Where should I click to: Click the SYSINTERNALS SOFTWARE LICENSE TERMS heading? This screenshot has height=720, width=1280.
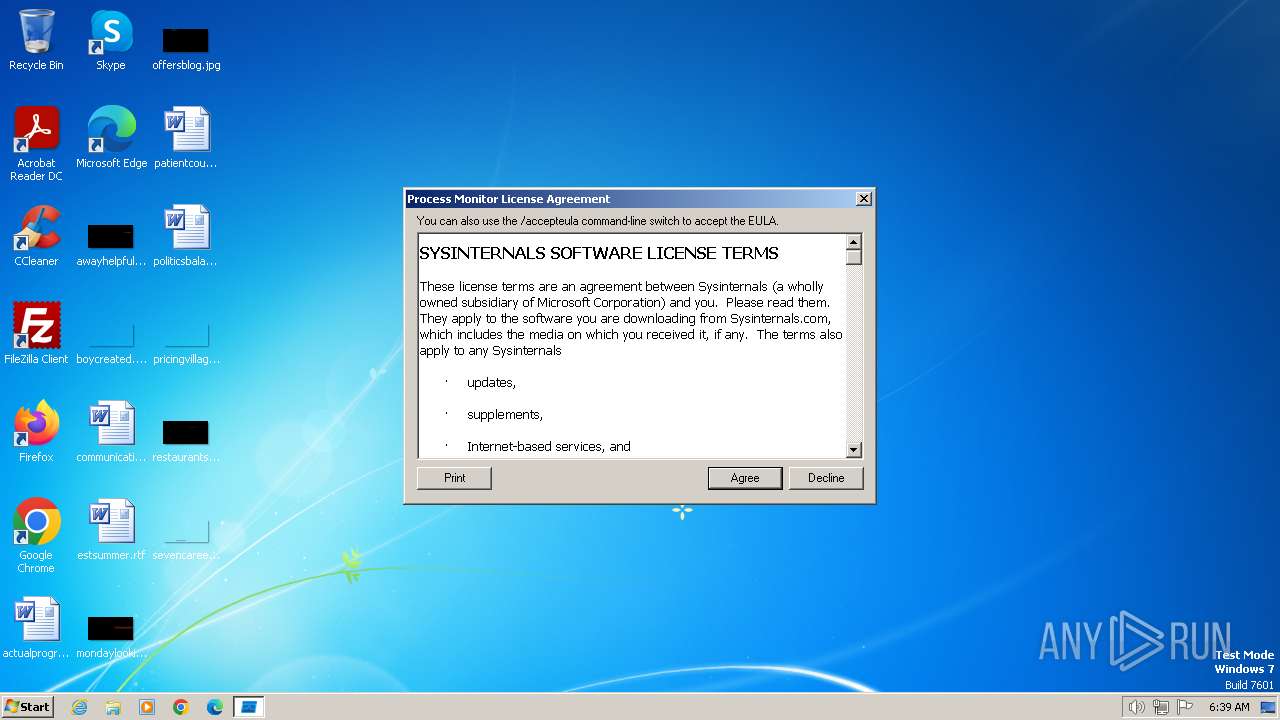pos(599,253)
